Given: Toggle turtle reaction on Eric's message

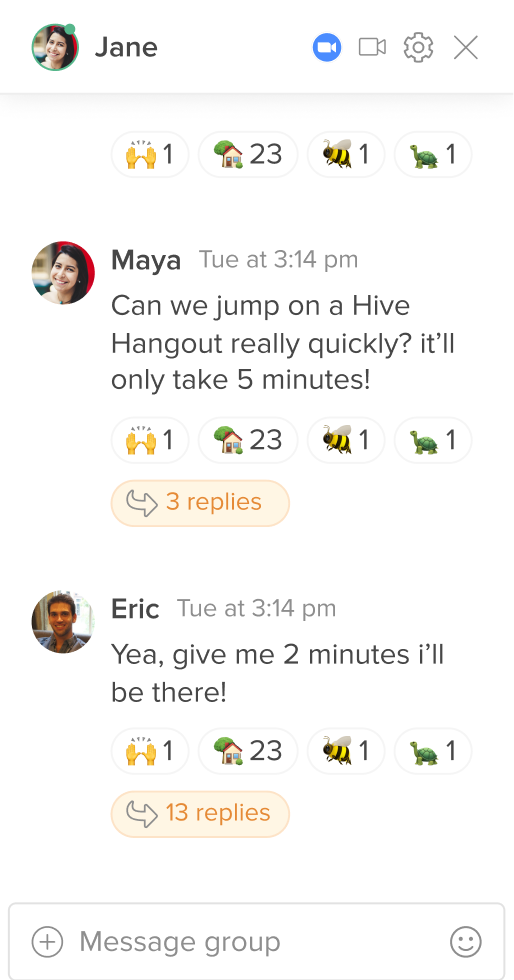Looking at the screenshot, I should point(433,751).
